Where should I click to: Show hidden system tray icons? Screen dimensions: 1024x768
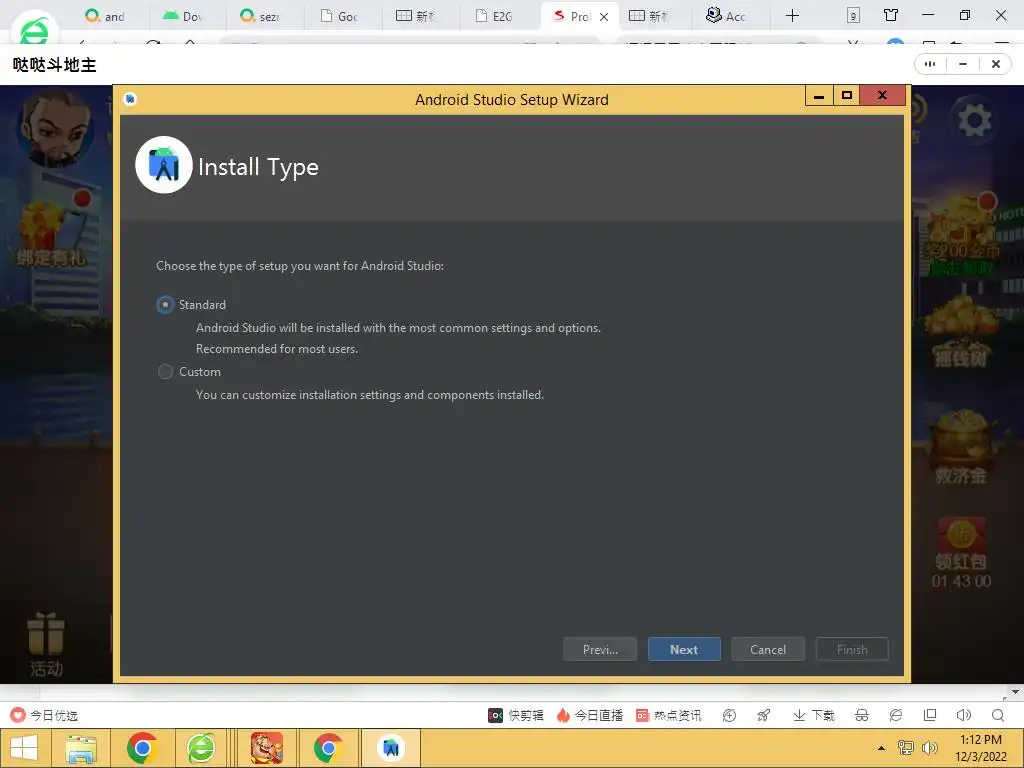pos(881,748)
